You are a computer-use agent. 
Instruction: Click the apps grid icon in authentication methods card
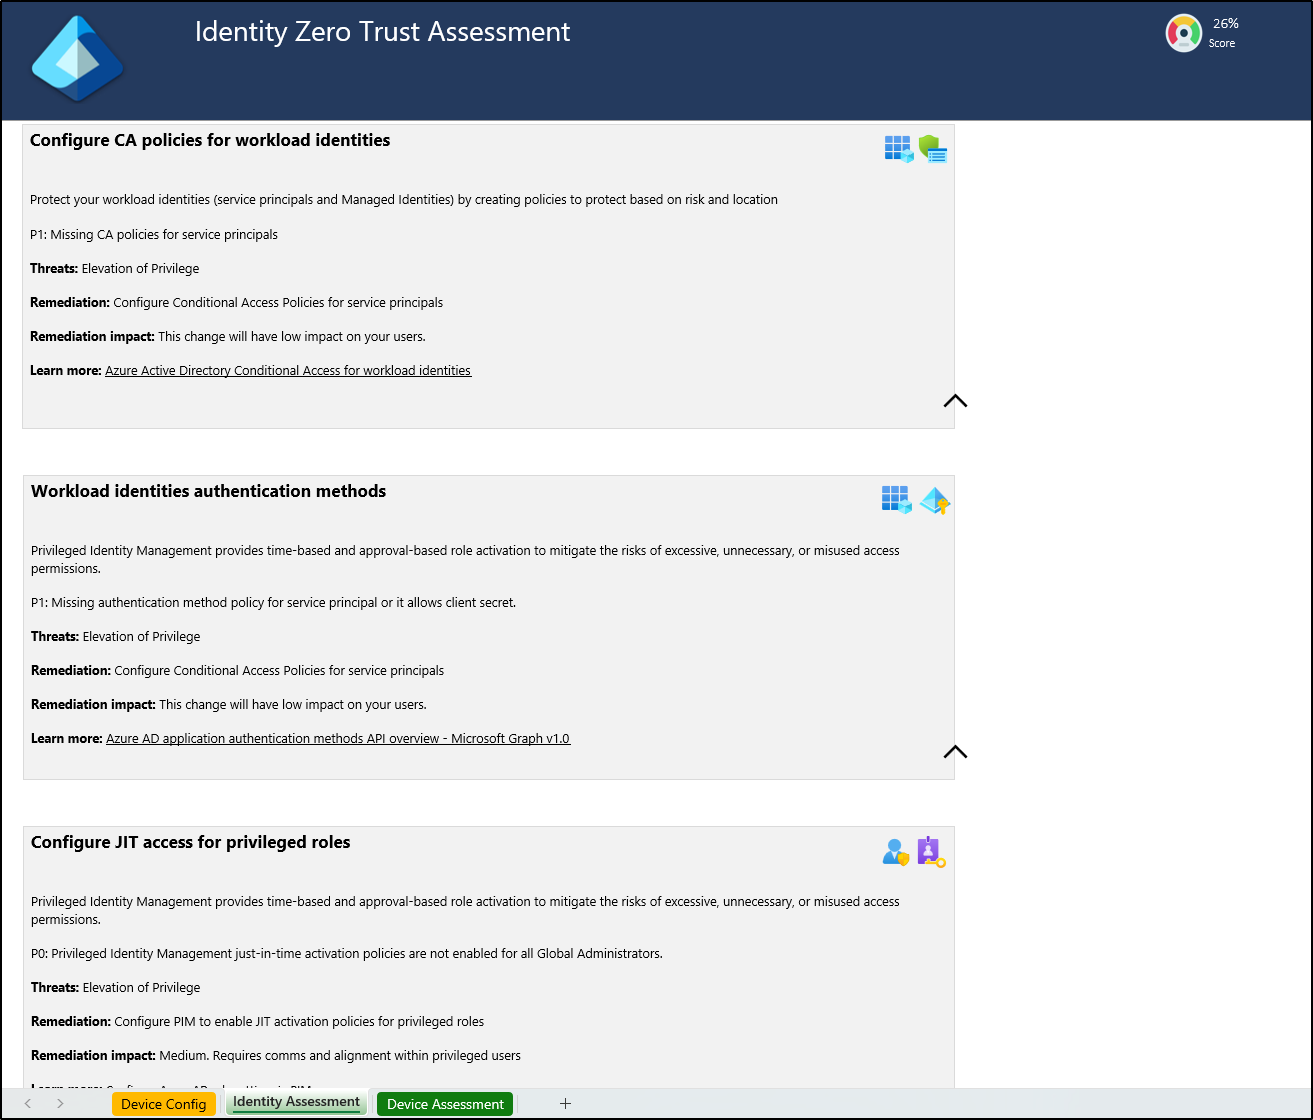pyautogui.click(x=897, y=499)
